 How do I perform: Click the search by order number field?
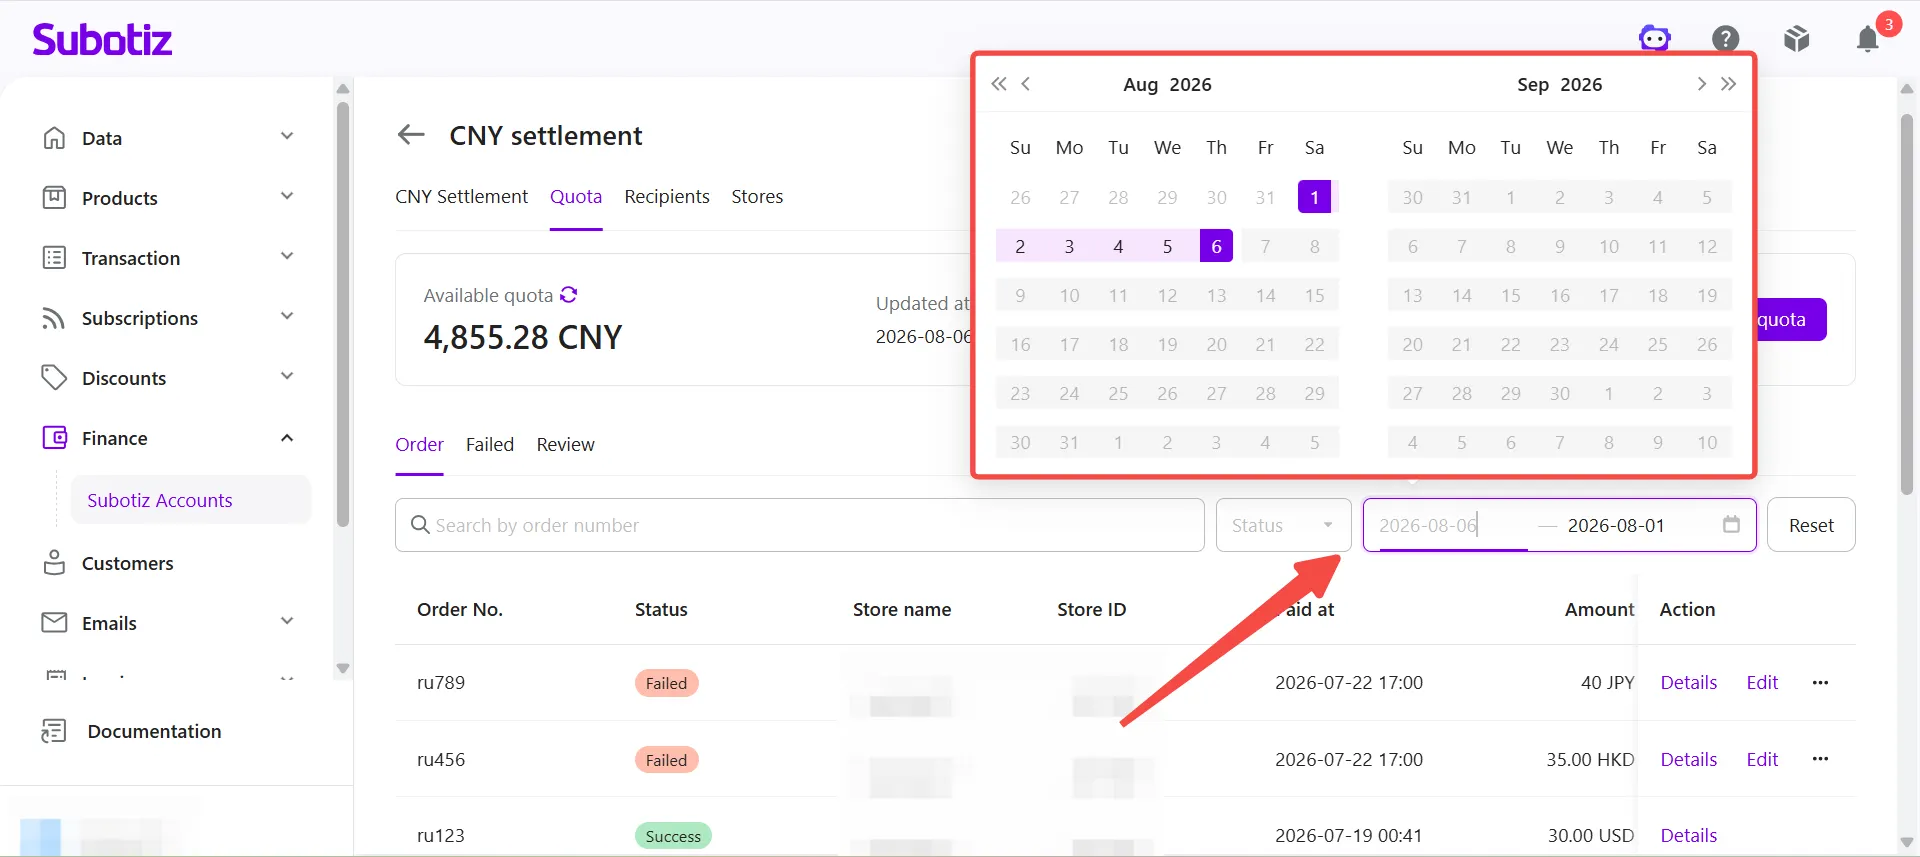click(x=799, y=525)
